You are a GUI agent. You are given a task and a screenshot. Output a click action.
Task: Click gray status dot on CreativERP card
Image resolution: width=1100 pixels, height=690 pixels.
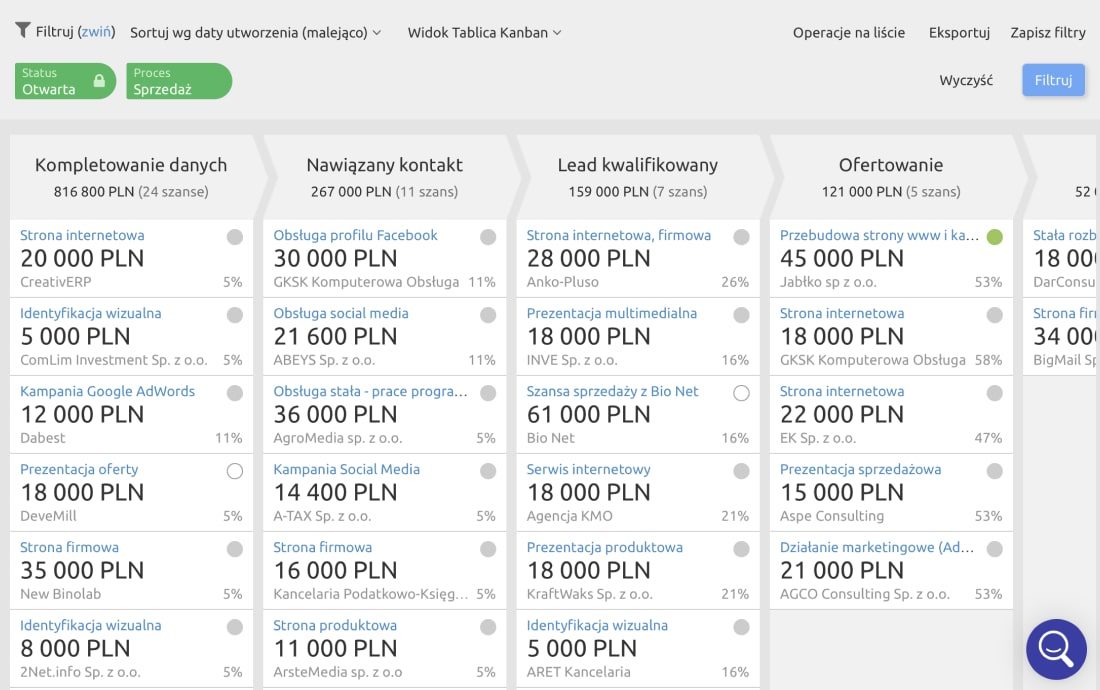[x=234, y=237]
